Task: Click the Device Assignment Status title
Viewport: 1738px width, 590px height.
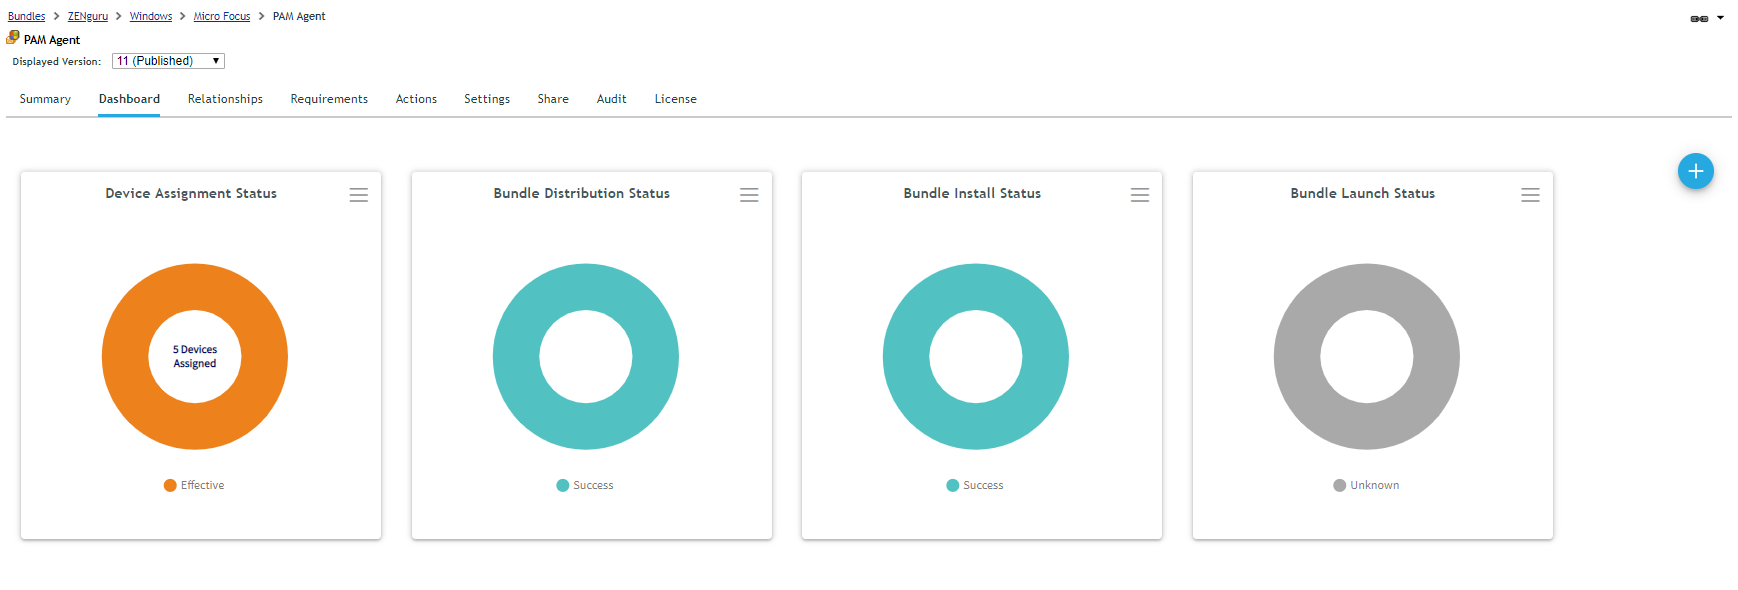Action: pos(191,193)
